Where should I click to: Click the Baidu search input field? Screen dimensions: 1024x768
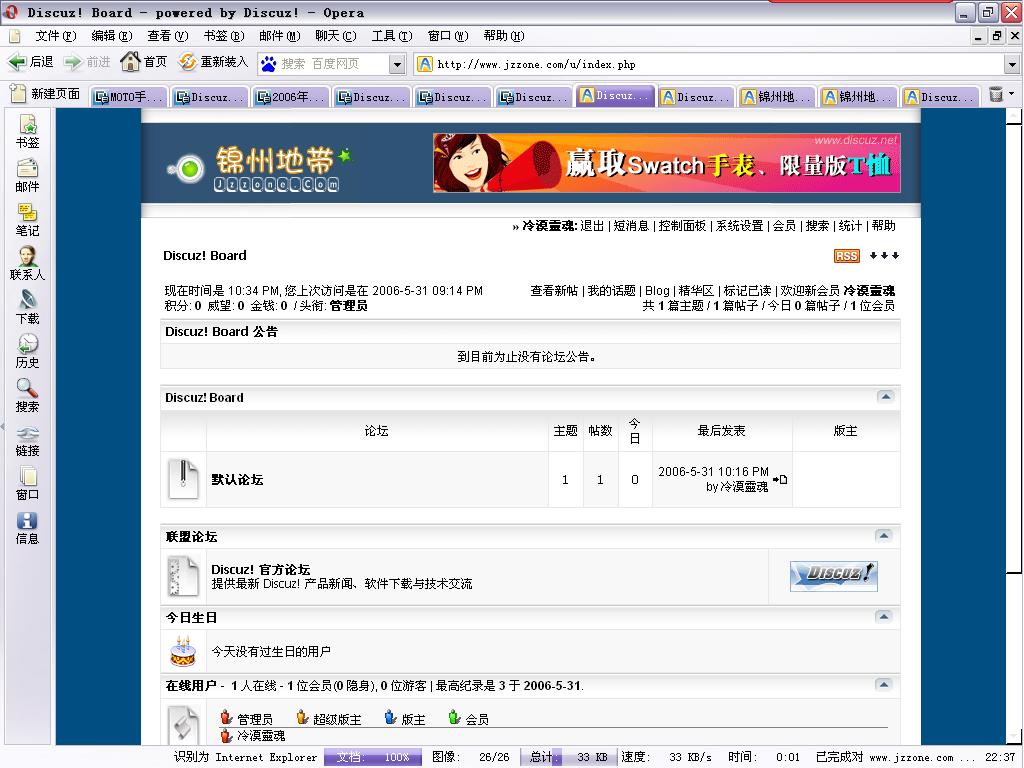(x=334, y=64)
